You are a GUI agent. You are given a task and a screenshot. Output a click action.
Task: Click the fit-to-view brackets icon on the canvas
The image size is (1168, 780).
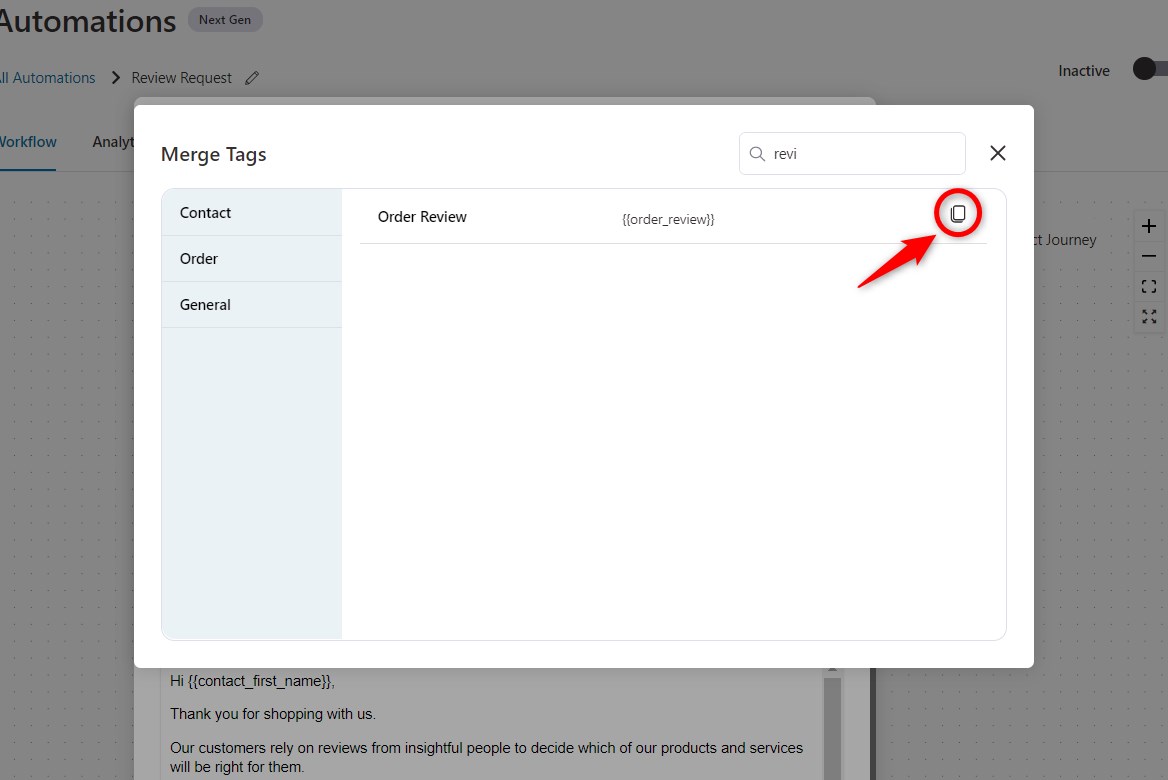click(1148, 286)
